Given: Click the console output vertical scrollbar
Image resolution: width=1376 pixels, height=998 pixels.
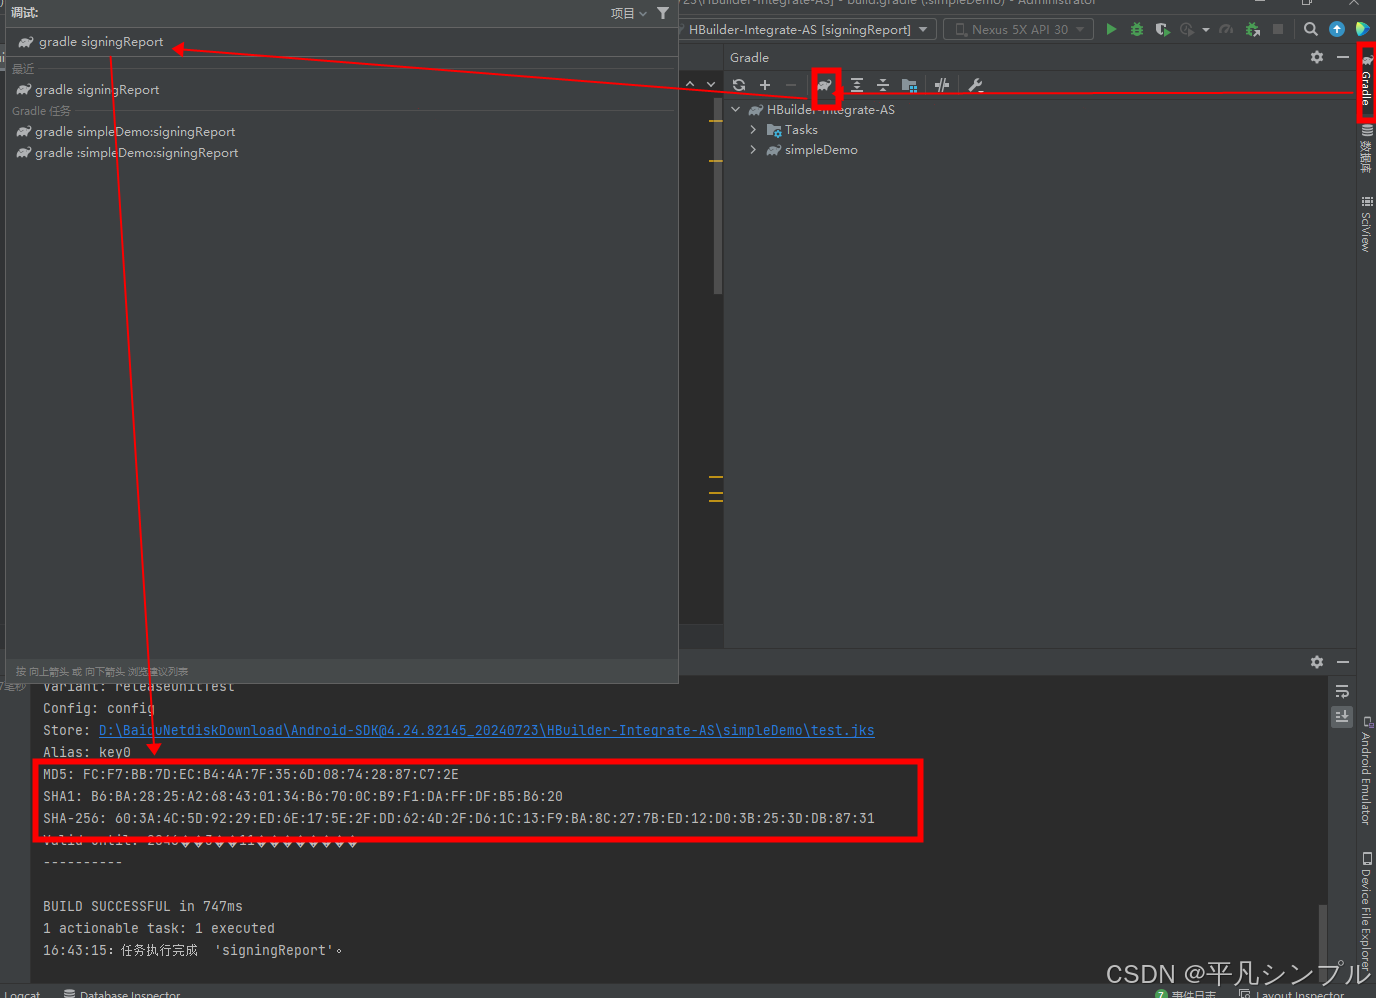Looking at the screenshot, I should [1323, 943].
